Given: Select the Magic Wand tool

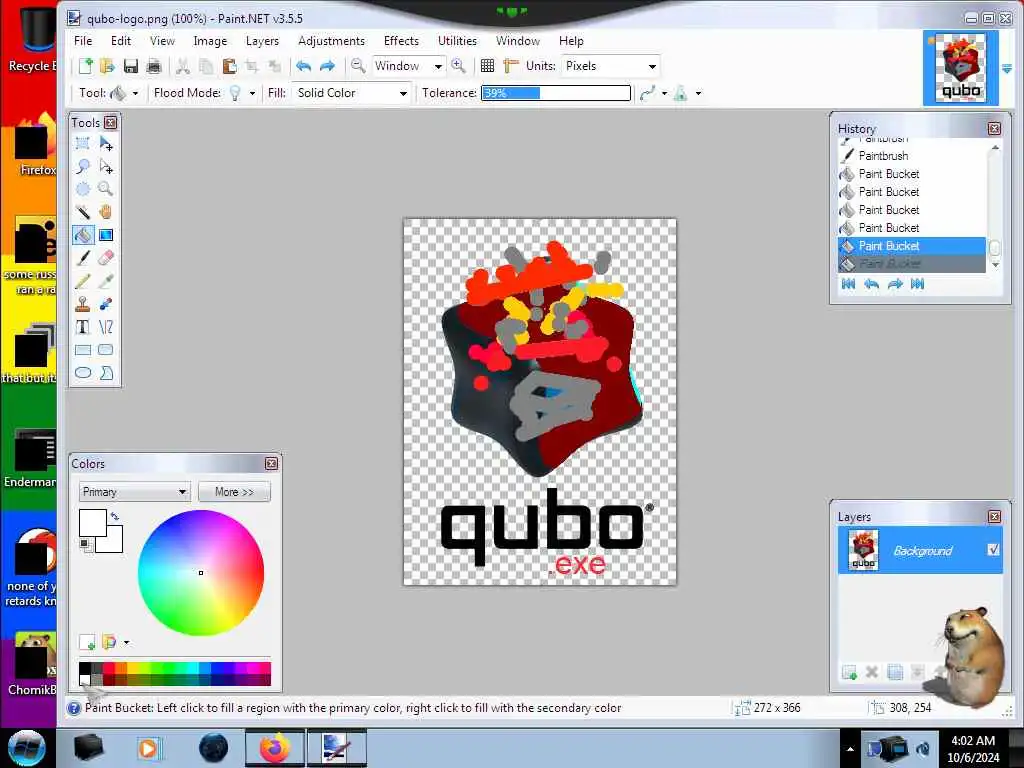Looking at the screenshot, I should pyautogui.click(x=83, y=212).
